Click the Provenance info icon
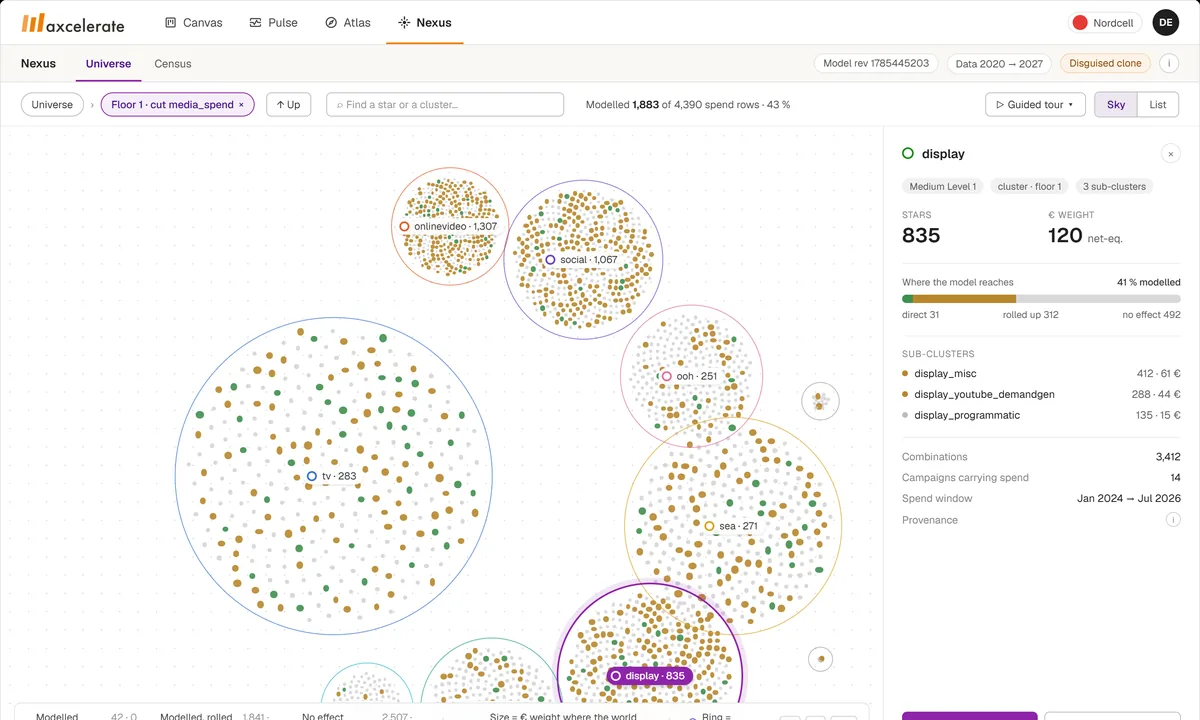 pyautogui.click(x=1173, y=520)
